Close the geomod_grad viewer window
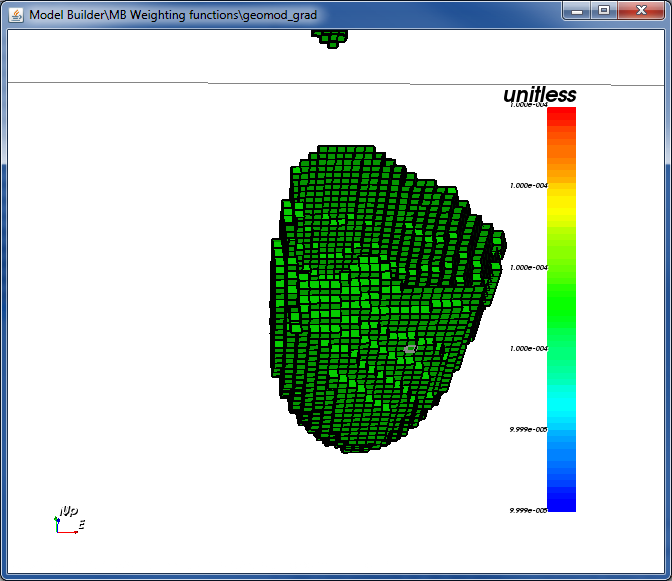This screenshot has width=672, height=581. click(x=641, y=10)
